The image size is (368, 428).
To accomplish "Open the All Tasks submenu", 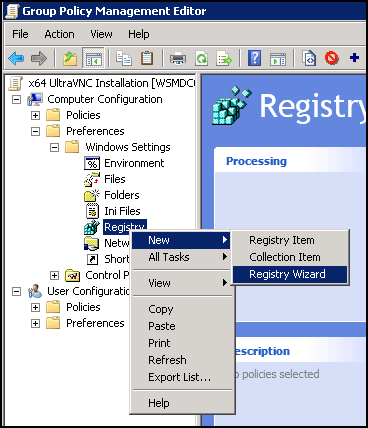I will 181,257.
